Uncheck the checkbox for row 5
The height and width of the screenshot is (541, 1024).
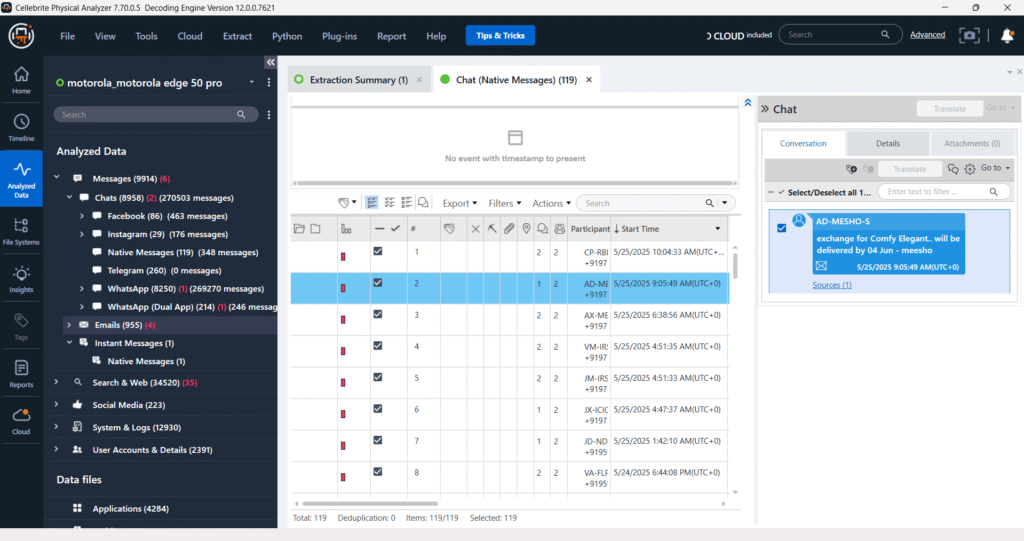(377, 377)
